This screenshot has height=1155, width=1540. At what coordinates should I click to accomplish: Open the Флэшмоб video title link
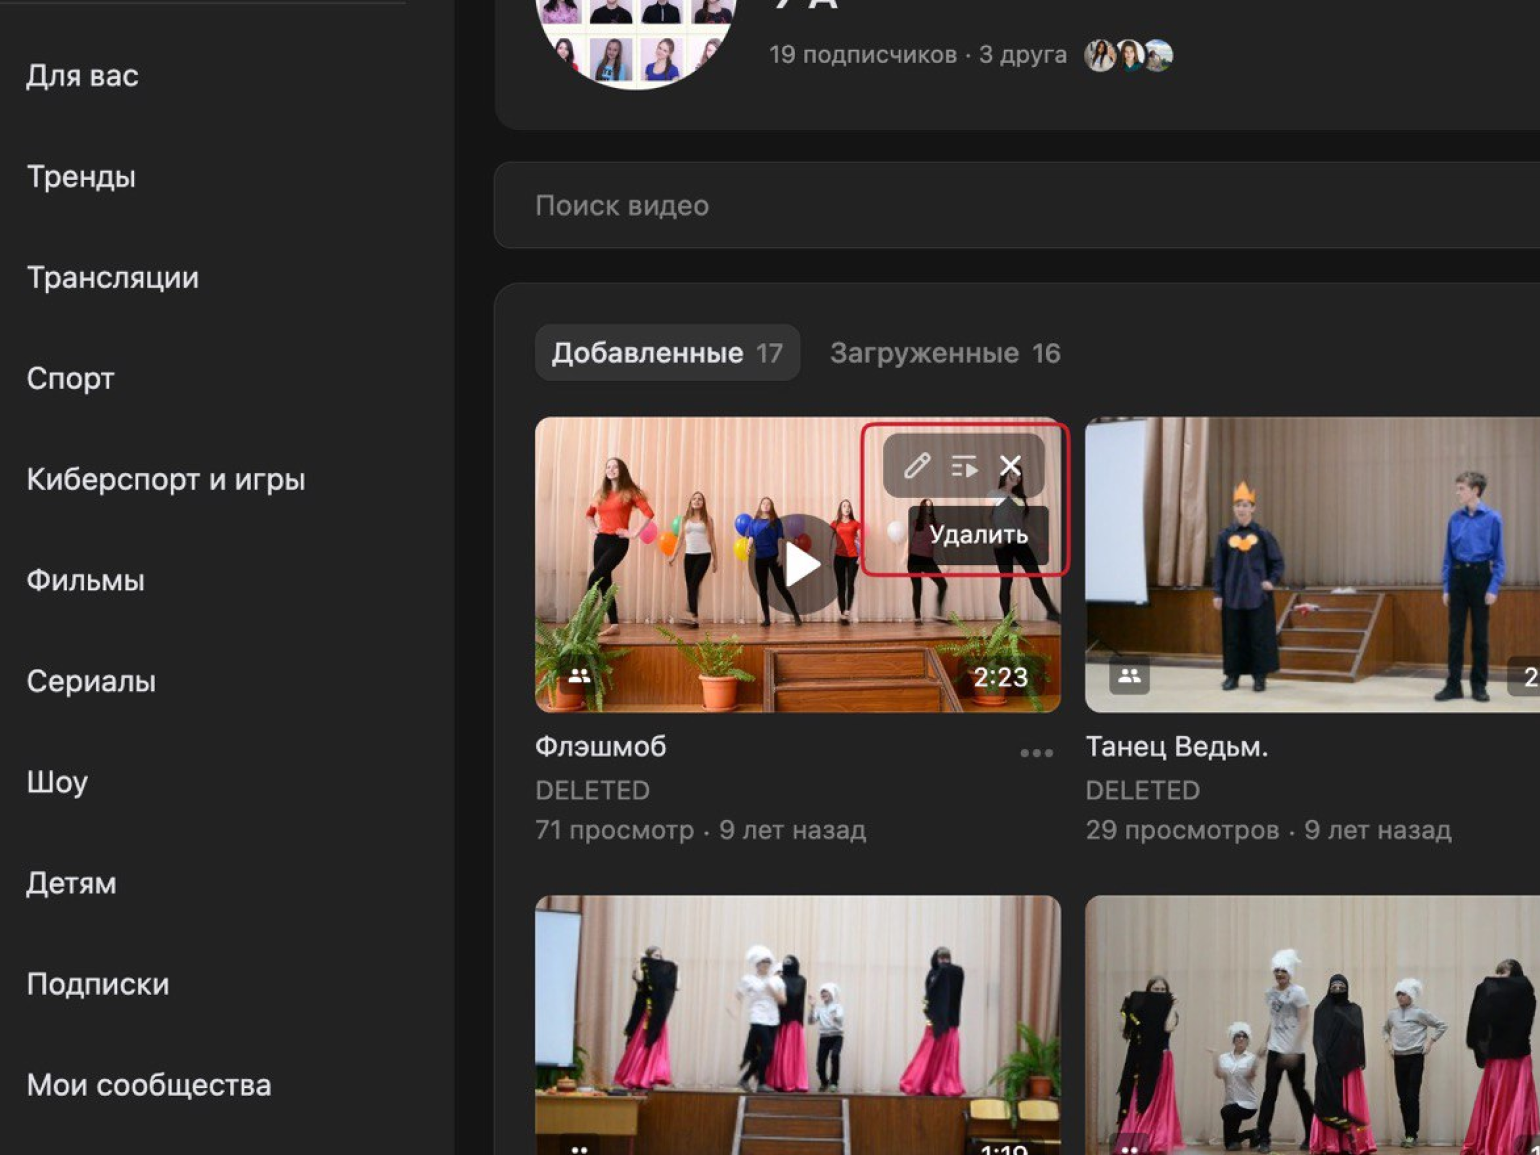click(601, 747)
